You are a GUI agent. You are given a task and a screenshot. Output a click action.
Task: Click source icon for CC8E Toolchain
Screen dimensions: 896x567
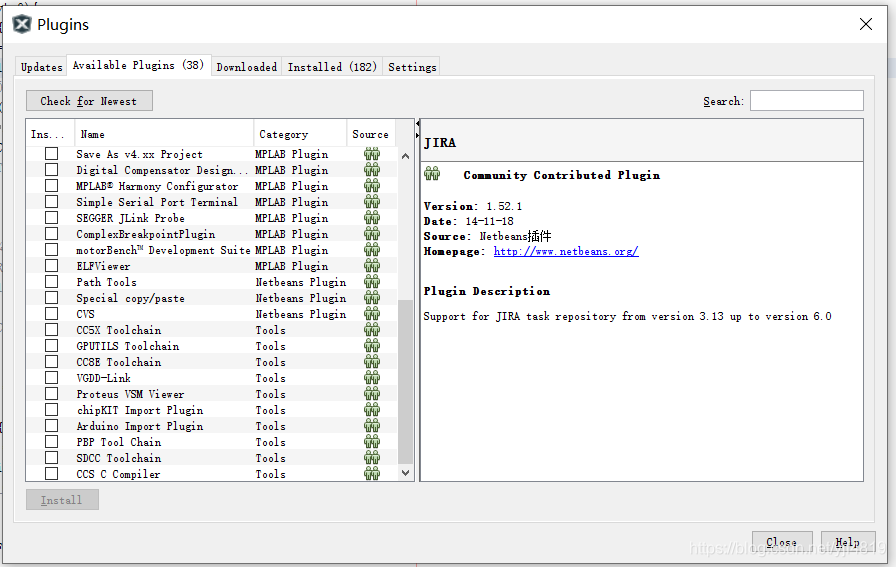tap(372, 362)
